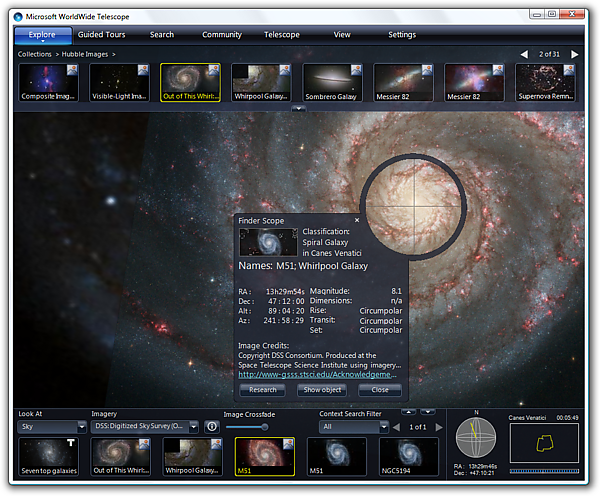Go to previous Hubble Images page

(x=524, y=53)
